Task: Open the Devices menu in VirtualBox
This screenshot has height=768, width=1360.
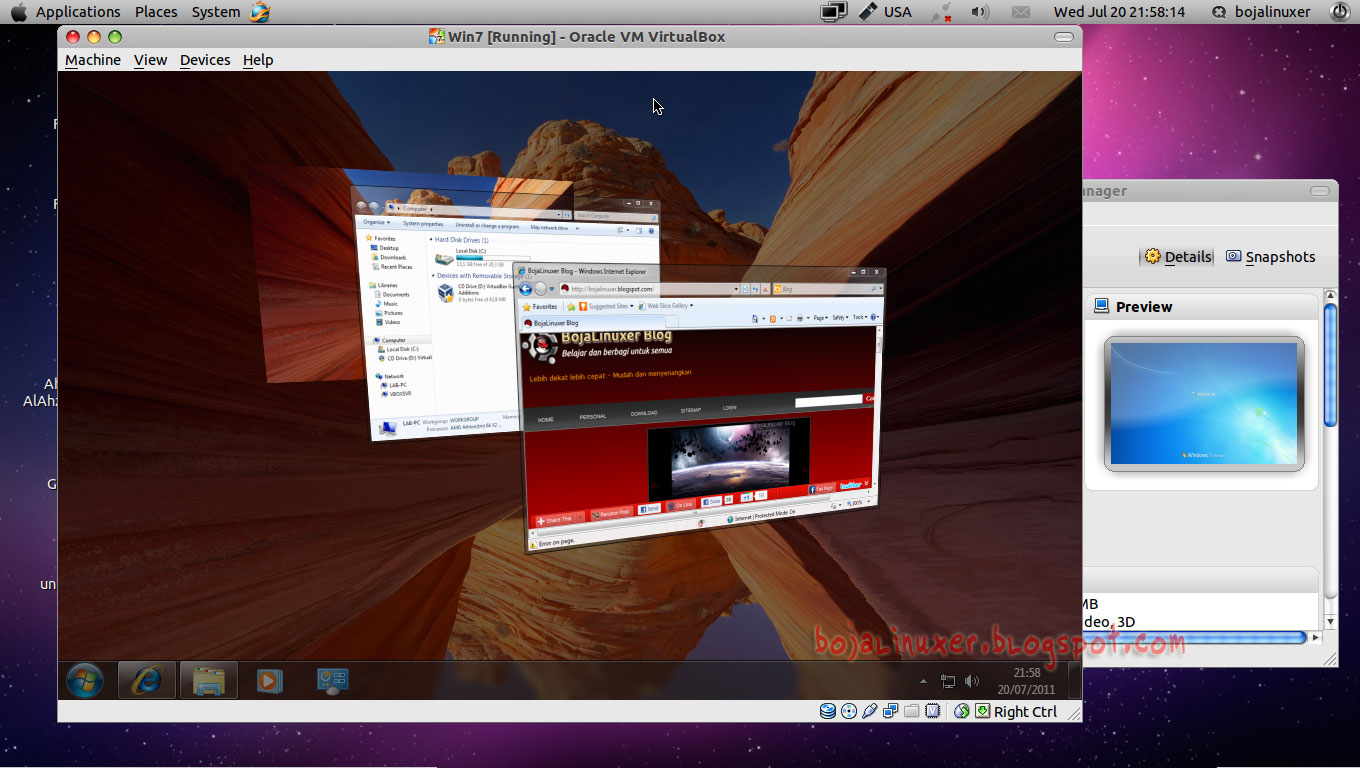Action: (205, 60)
